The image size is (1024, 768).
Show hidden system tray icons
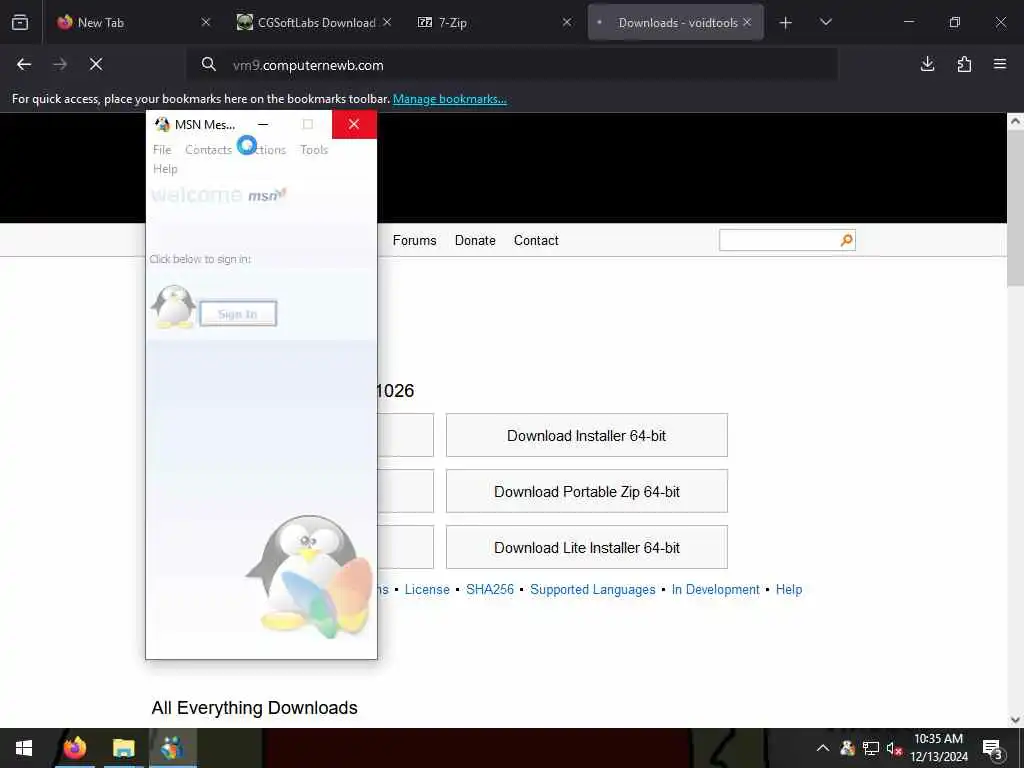(823, 748)
